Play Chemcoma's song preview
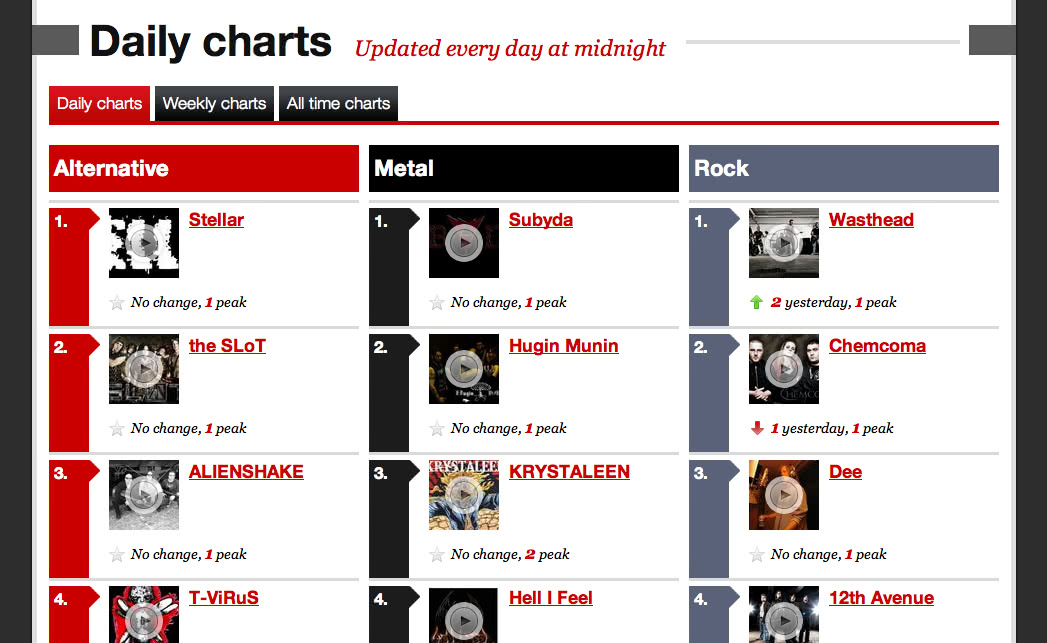The image size is (1047, 643). [783, 369]
